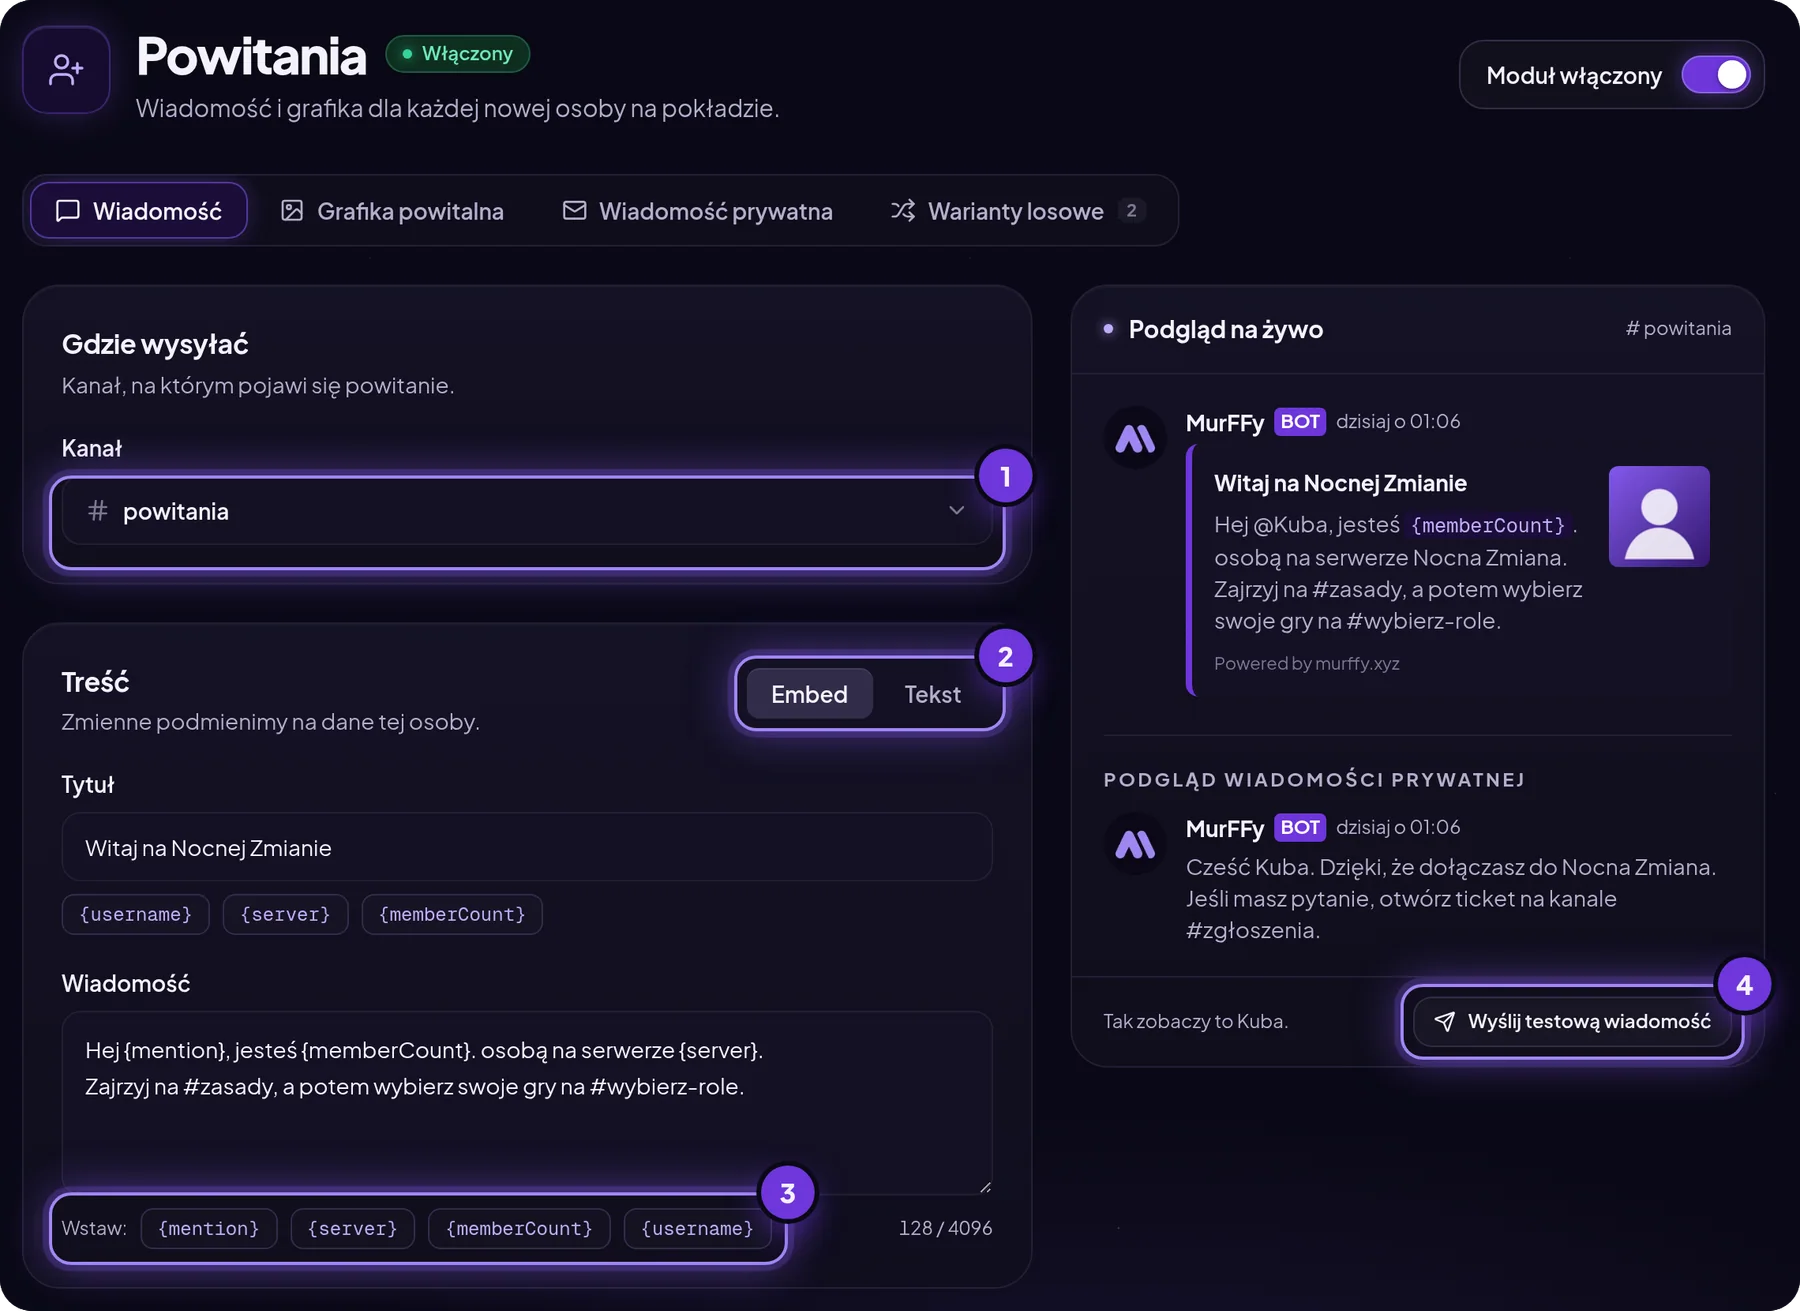Click the Gdzie wysyłać section heading
1800x1311 pixels.
155,344
